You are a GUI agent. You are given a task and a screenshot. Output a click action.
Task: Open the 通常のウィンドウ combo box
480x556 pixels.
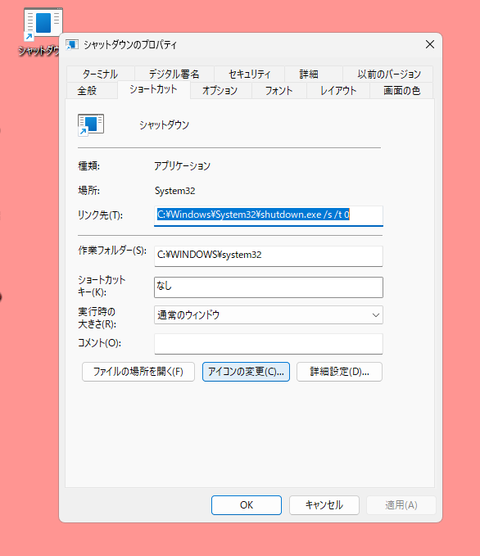268,315
